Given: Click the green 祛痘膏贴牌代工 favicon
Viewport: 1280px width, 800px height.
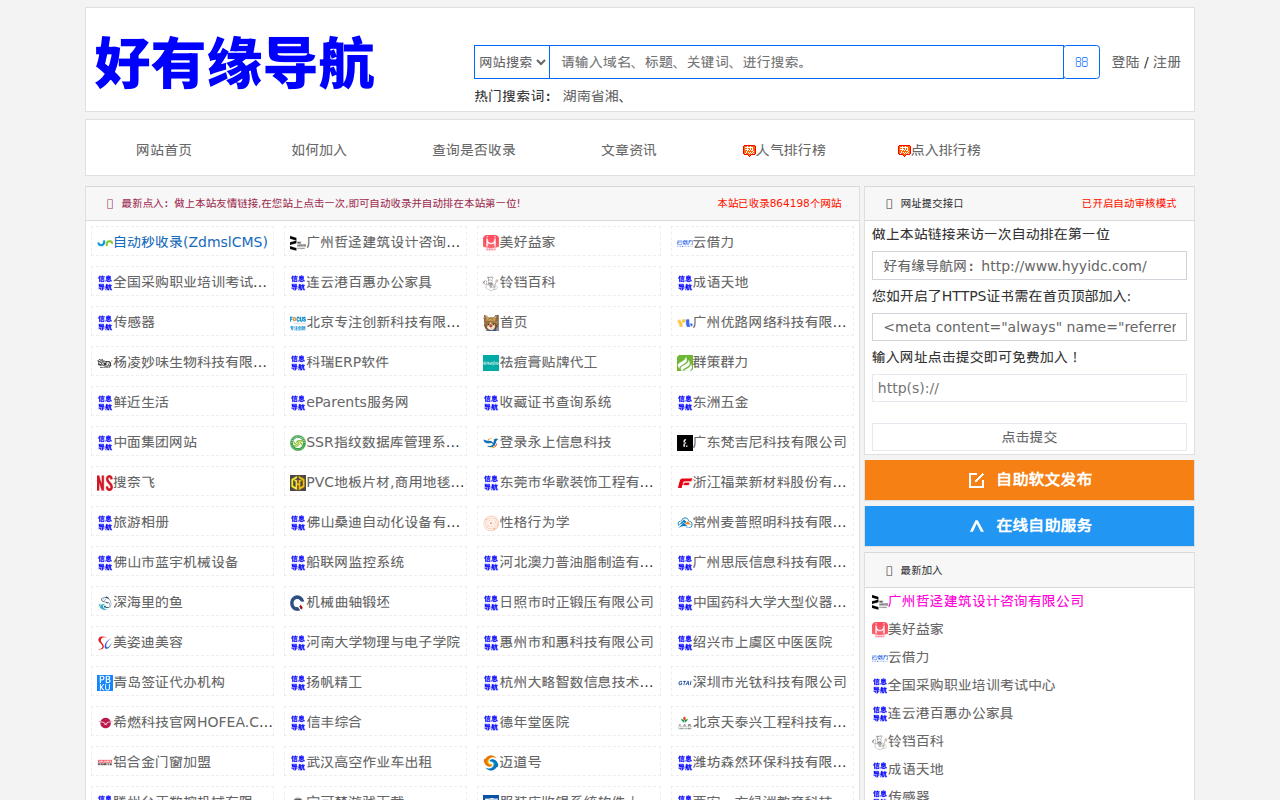Looking at the screenshot, I should coord(491,363).
